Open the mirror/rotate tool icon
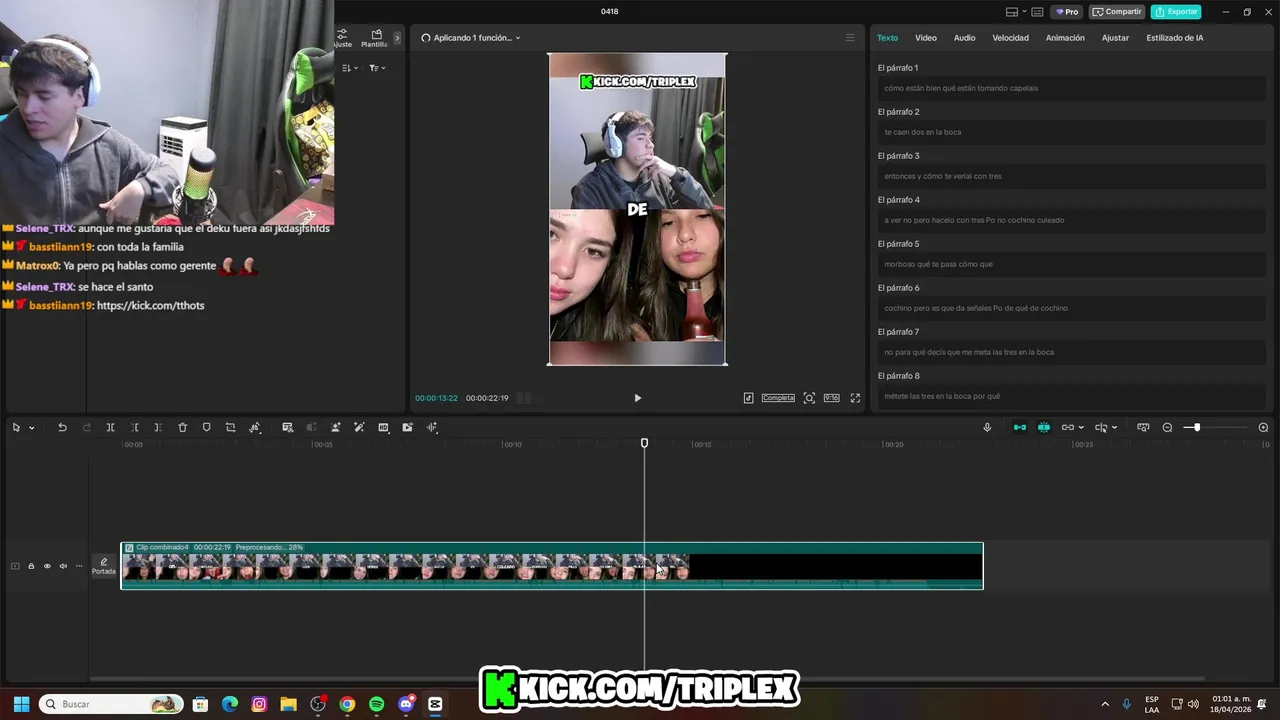Viewport: 1280px width, 720px height. click(x=255, y=428)
